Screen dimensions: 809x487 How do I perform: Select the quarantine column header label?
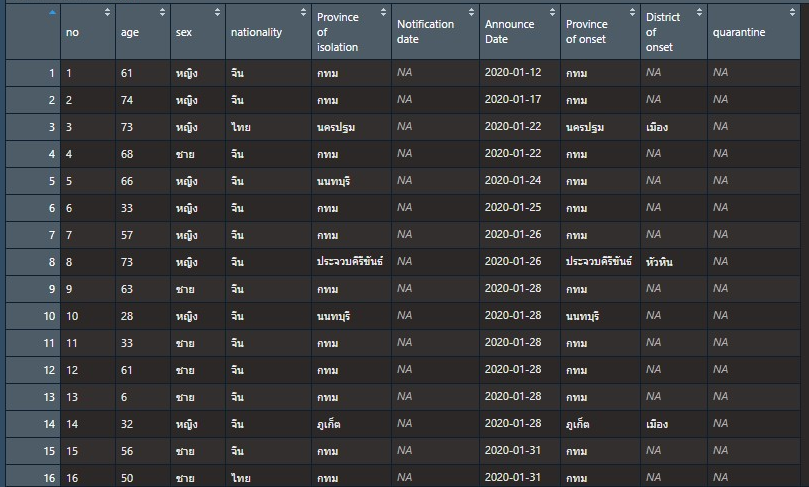[x=739, y=32]
